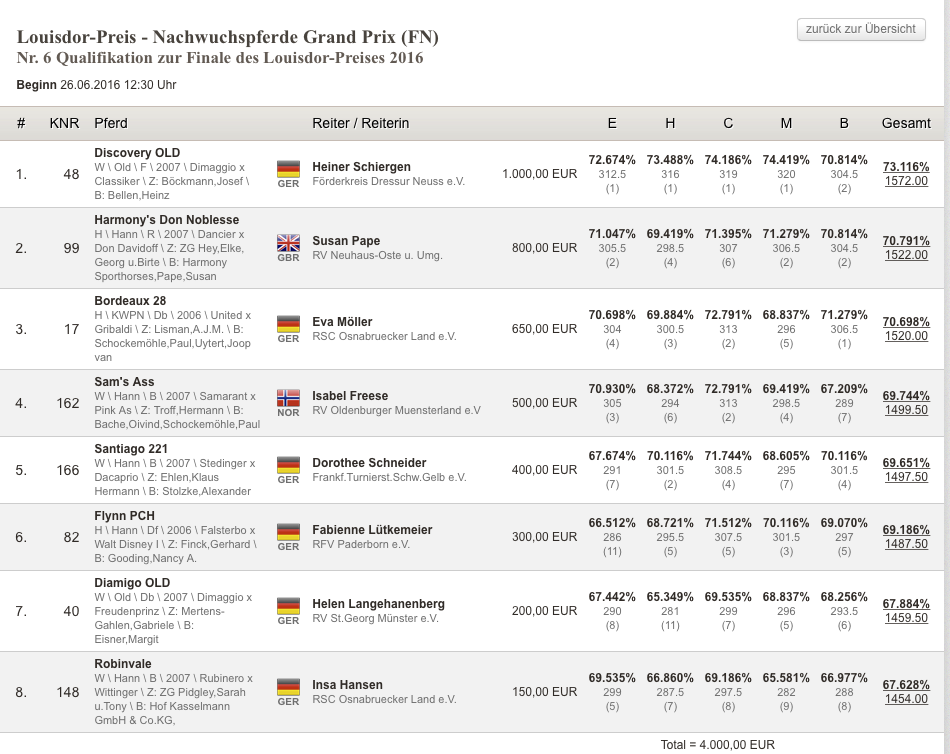Click the German flag icon beside Eva Möller
950x754 pixels.
(288, 323)
